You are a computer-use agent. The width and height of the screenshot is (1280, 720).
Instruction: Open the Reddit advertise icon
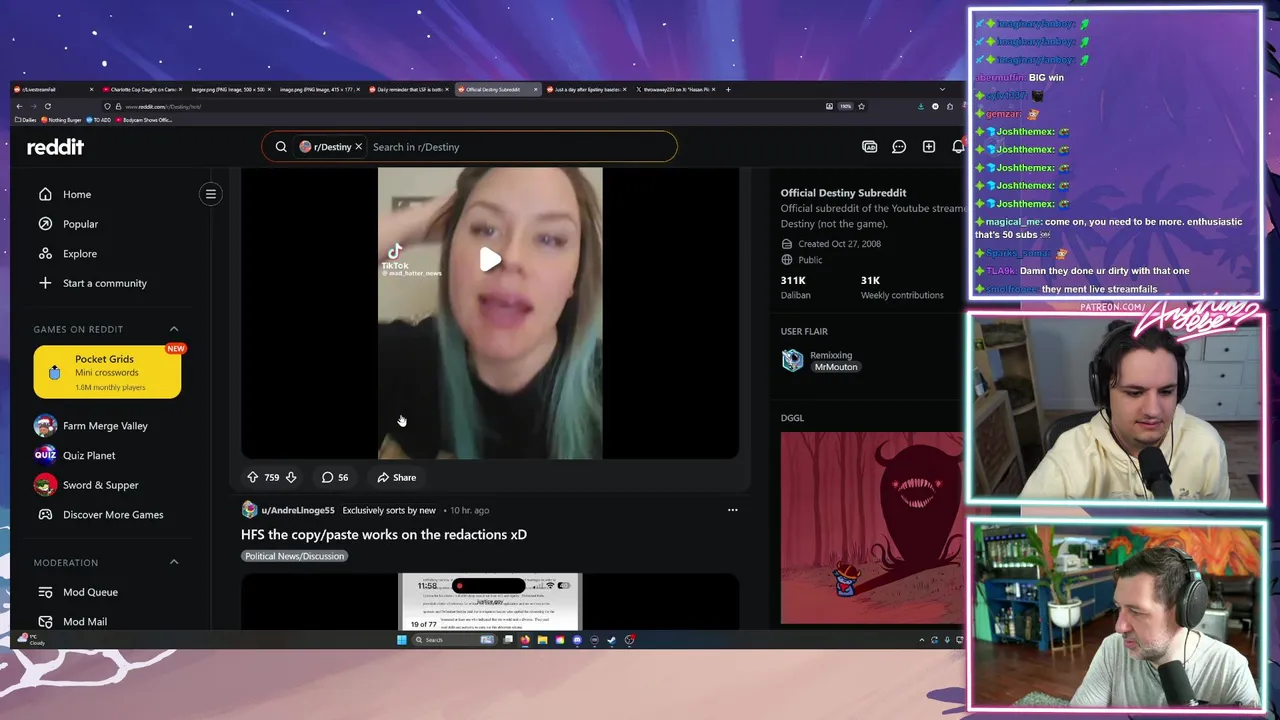(x=869, y=147)
